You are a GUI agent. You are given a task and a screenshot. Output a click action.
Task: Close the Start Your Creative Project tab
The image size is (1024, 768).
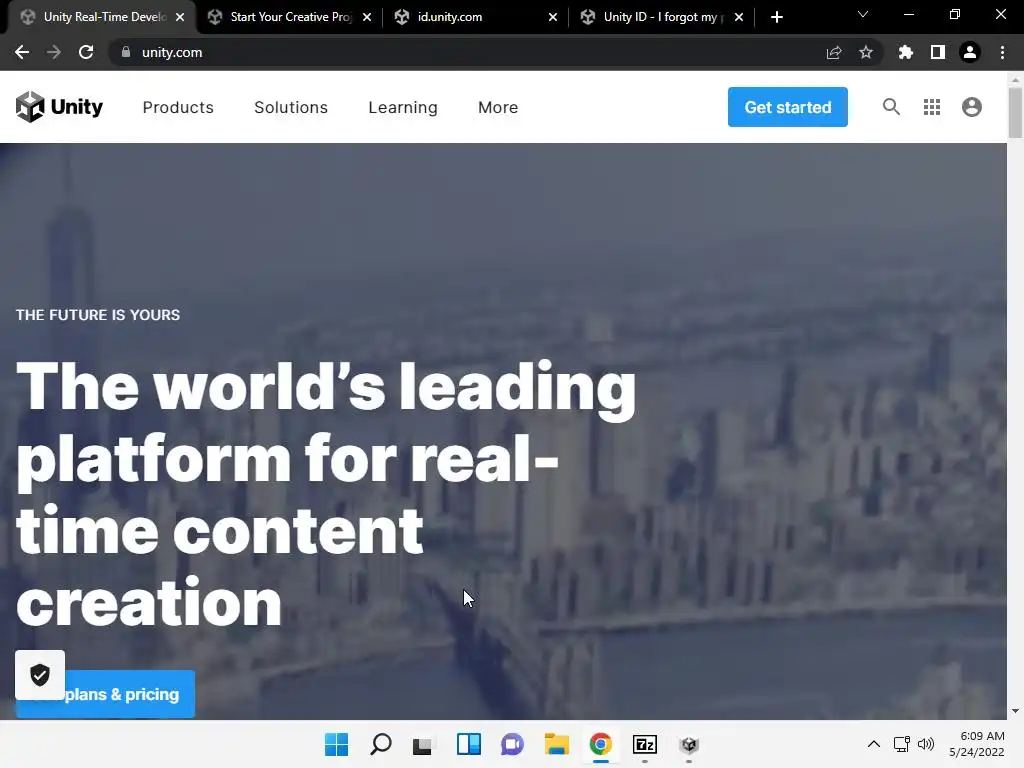367,17
